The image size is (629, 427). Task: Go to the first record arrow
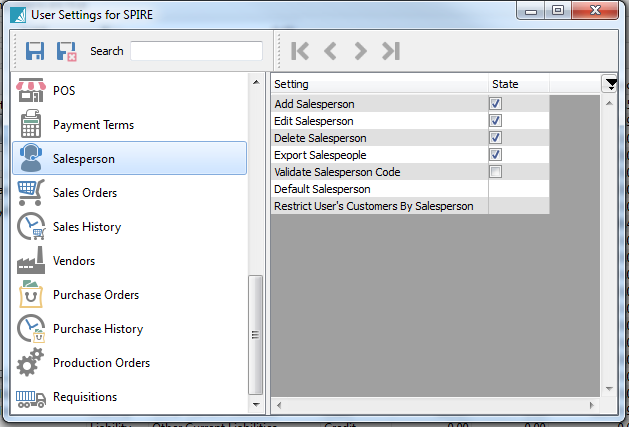[x=300, y=51]
